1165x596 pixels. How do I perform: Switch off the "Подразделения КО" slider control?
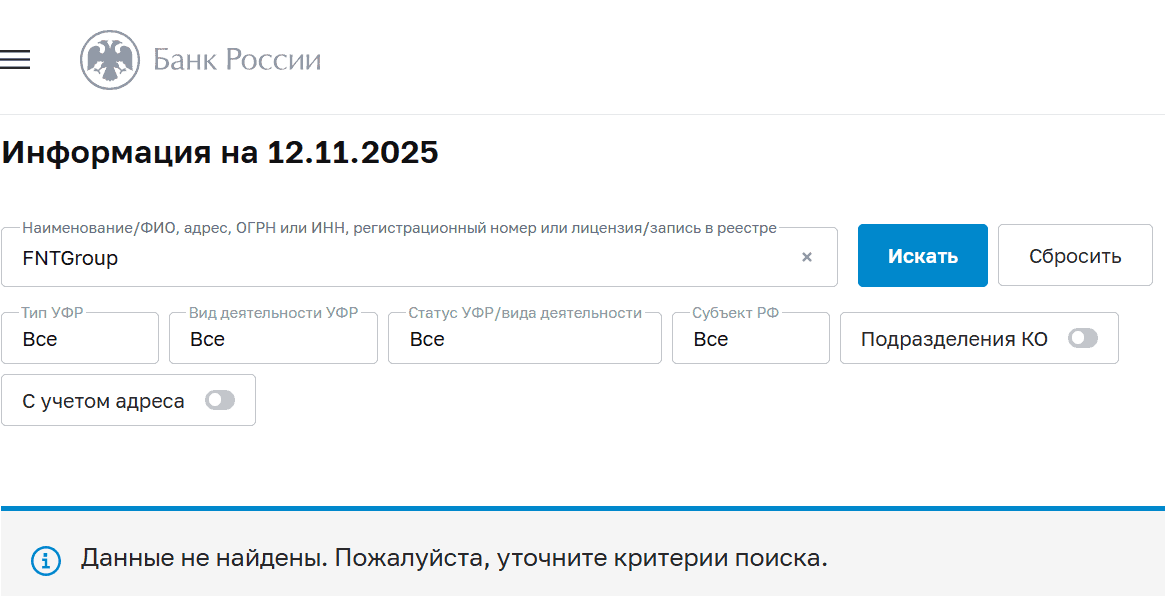pyautogui.click(x=1082, y=338)
